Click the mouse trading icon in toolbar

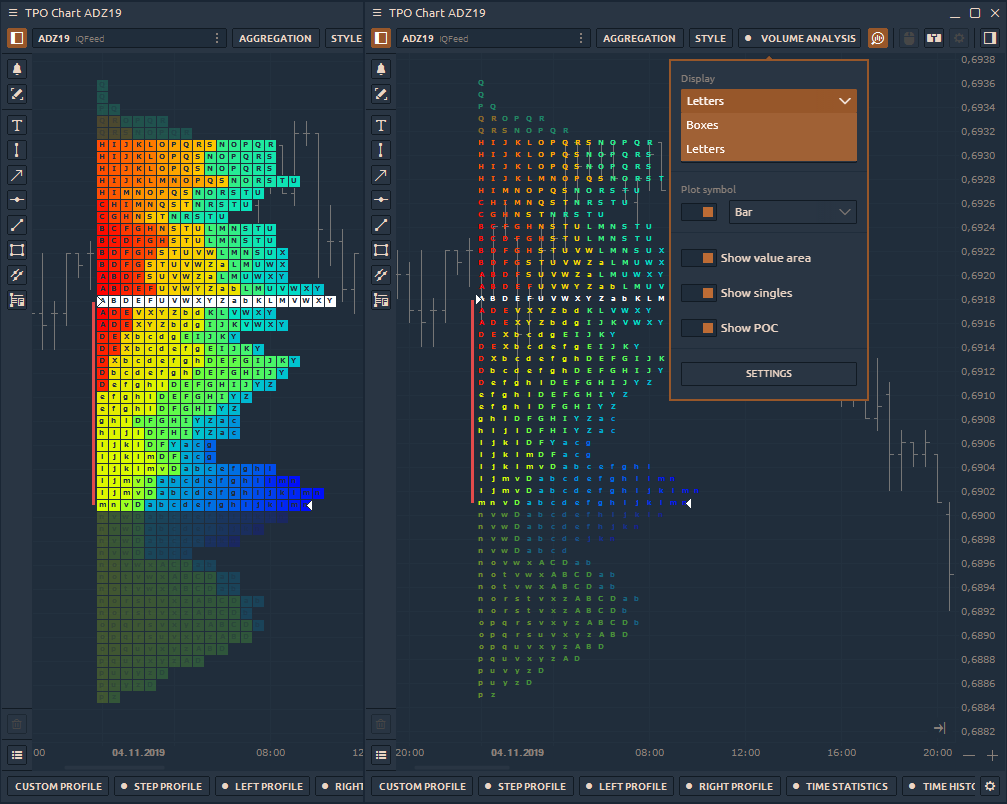[909, 39]
